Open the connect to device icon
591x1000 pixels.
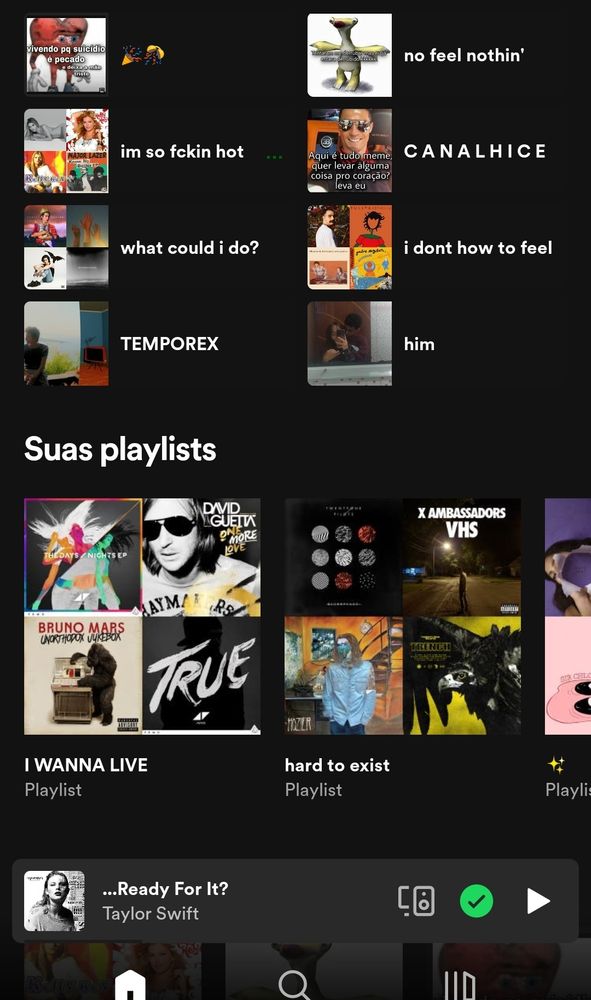click(x=416, y=901)
